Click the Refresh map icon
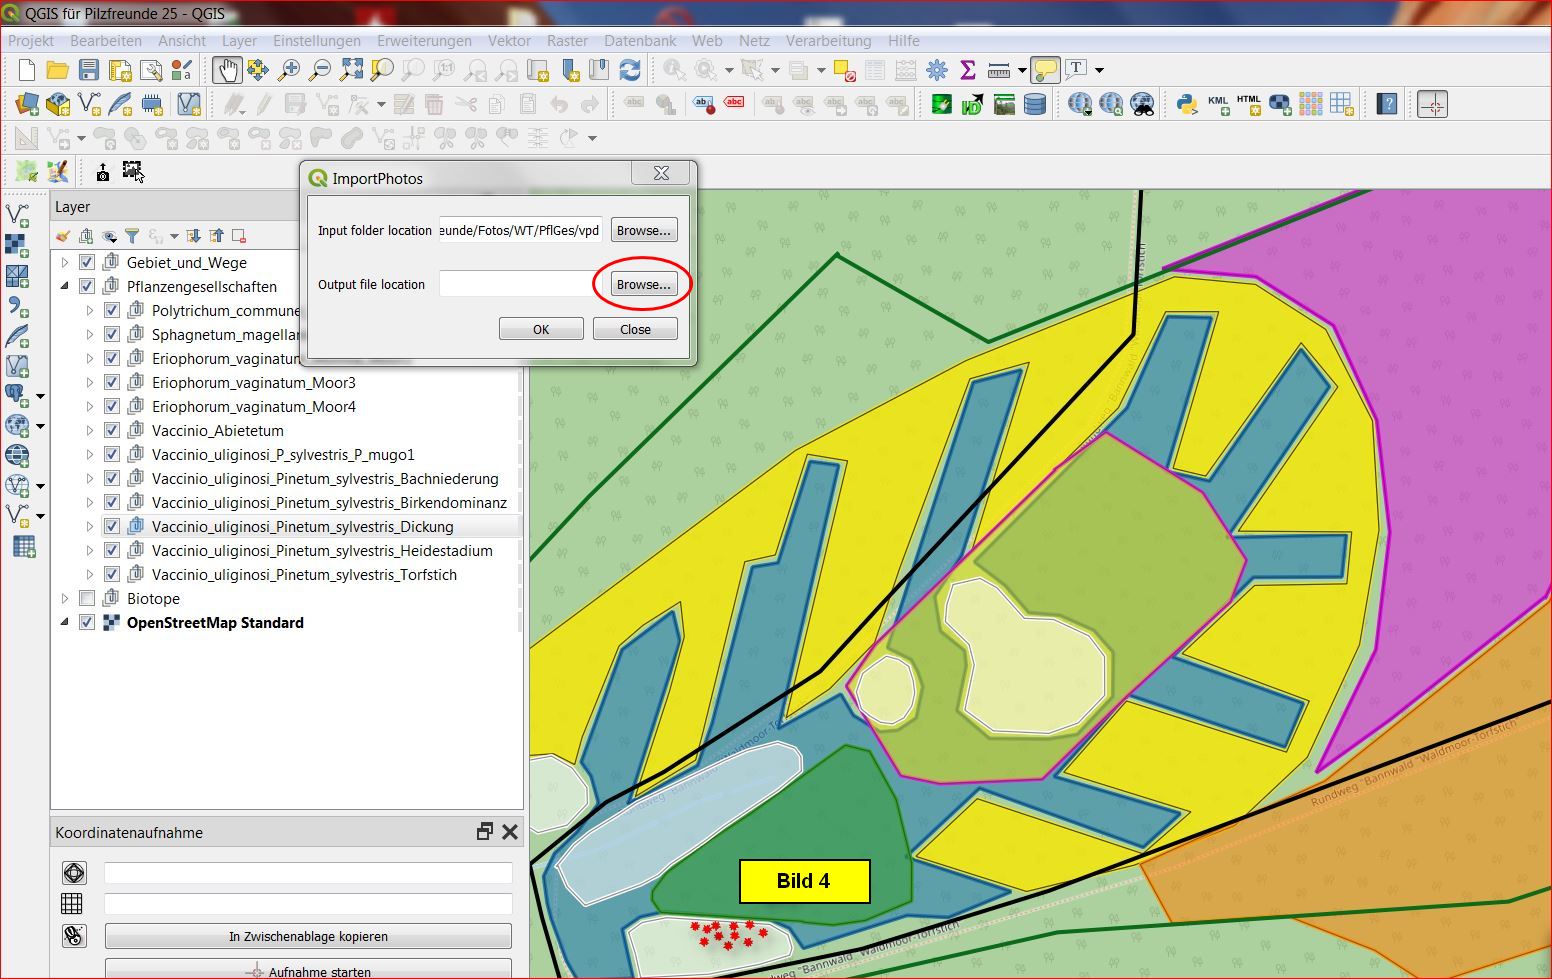Screen dimensions: 1552x979 [630, 70]
